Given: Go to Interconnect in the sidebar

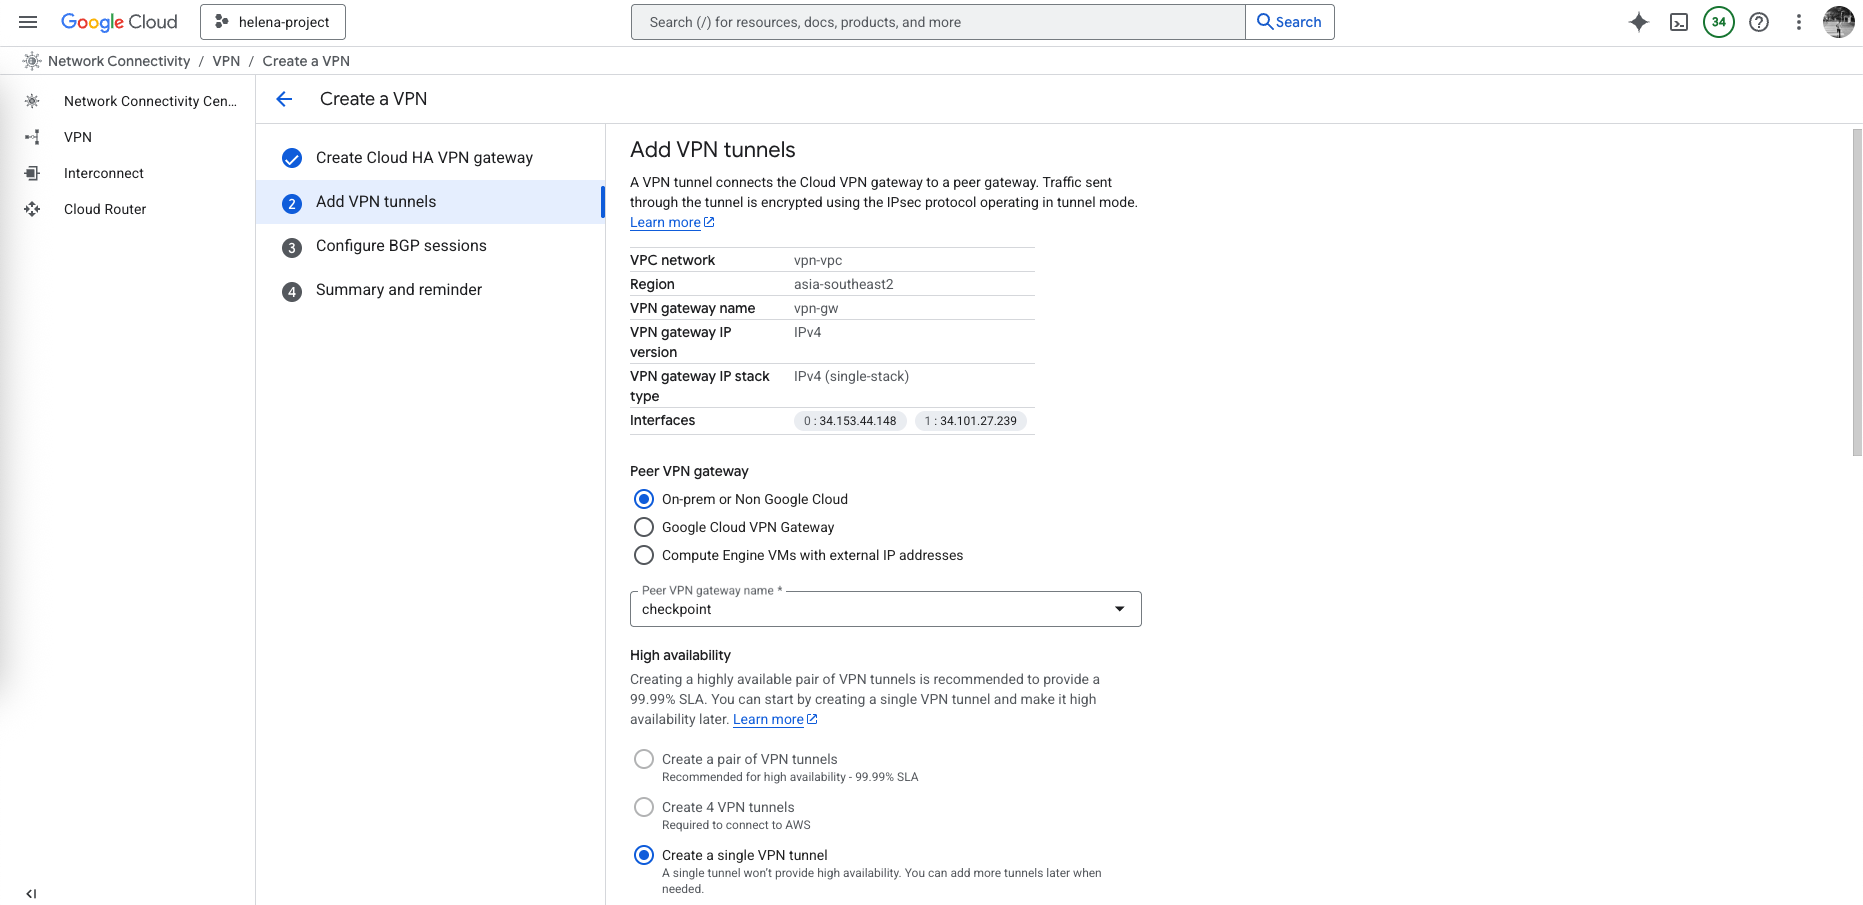Looking at the screenshot, I should 104,173.
